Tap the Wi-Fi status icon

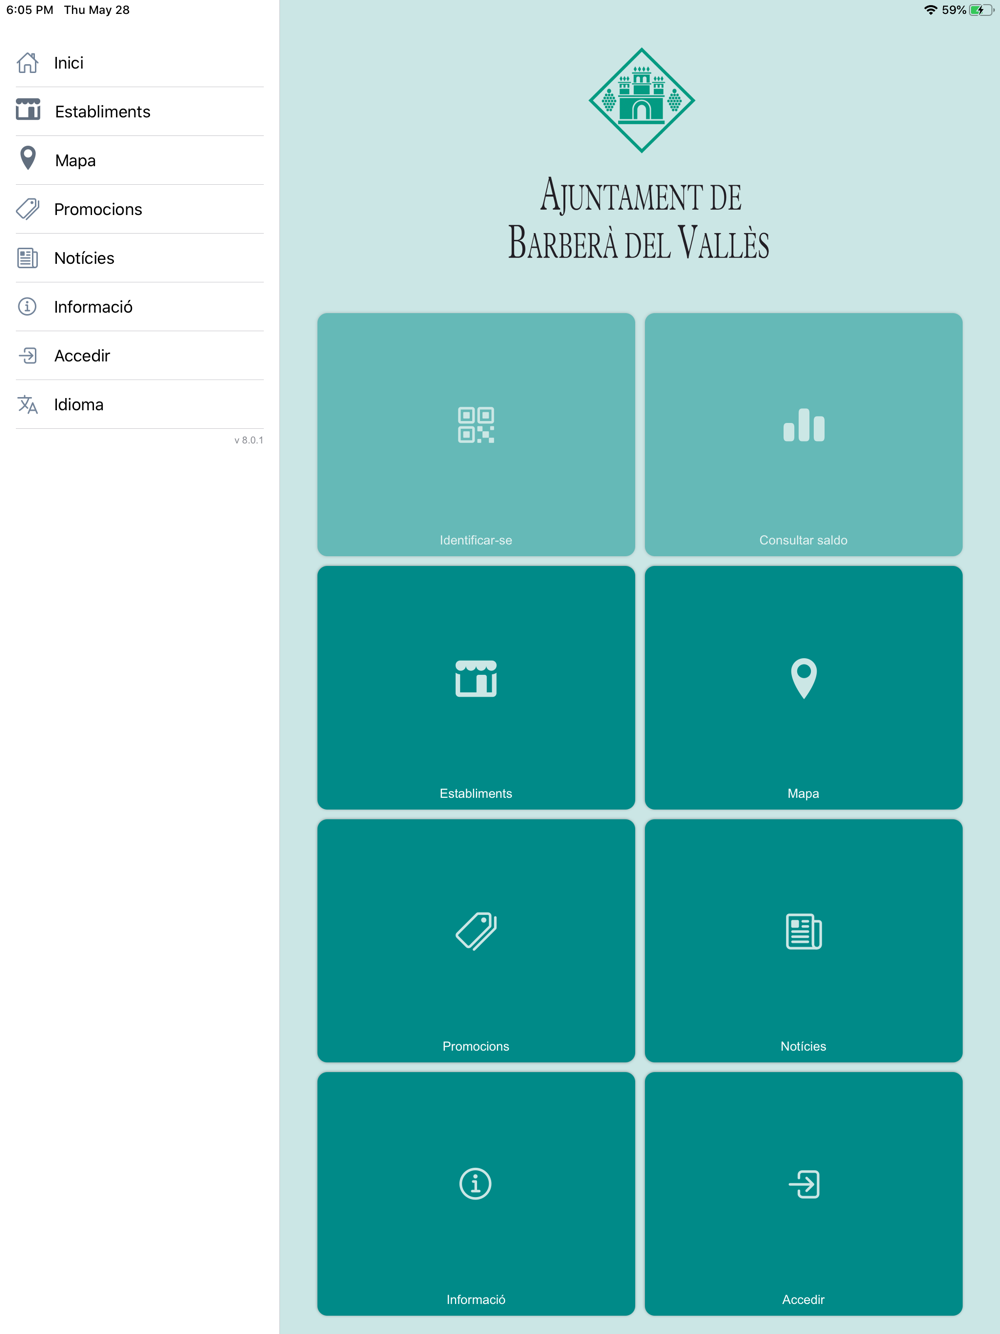(x=930, y=10)
